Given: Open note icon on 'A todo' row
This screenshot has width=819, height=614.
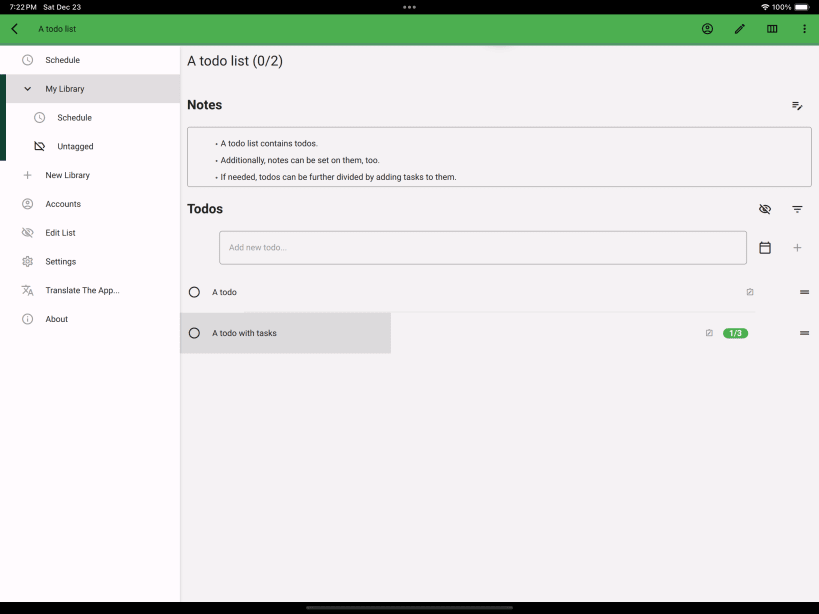Looking at the screenshot, I should click(x=750, y=292).
